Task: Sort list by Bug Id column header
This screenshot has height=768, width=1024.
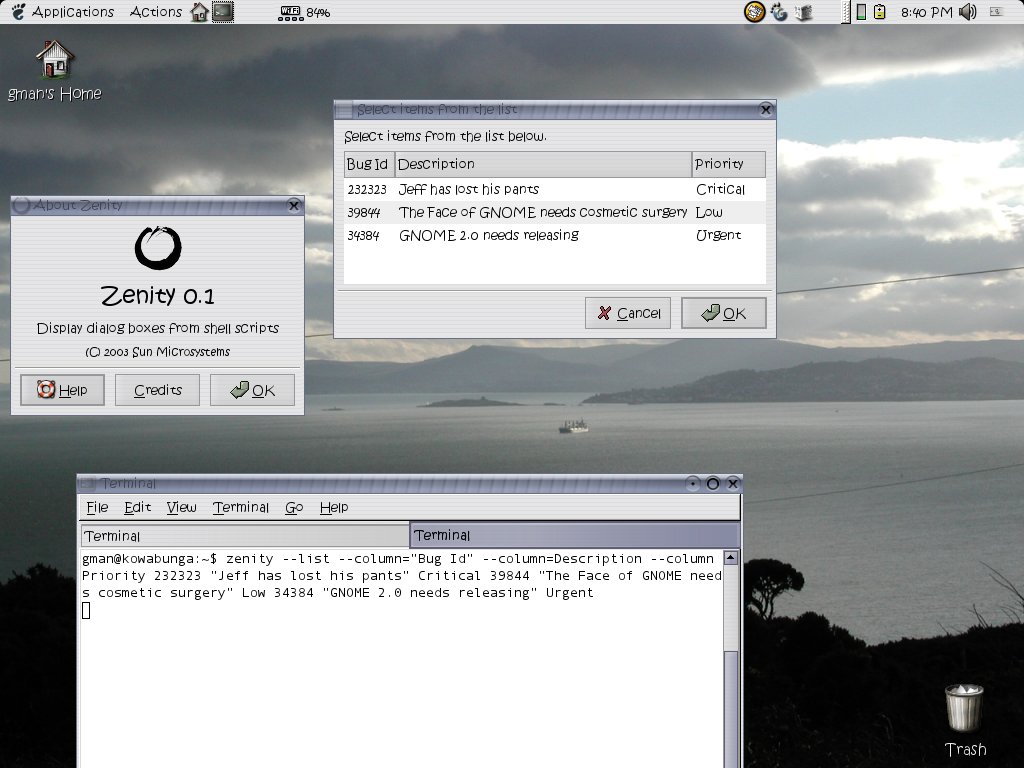Action: click(369, 164)
